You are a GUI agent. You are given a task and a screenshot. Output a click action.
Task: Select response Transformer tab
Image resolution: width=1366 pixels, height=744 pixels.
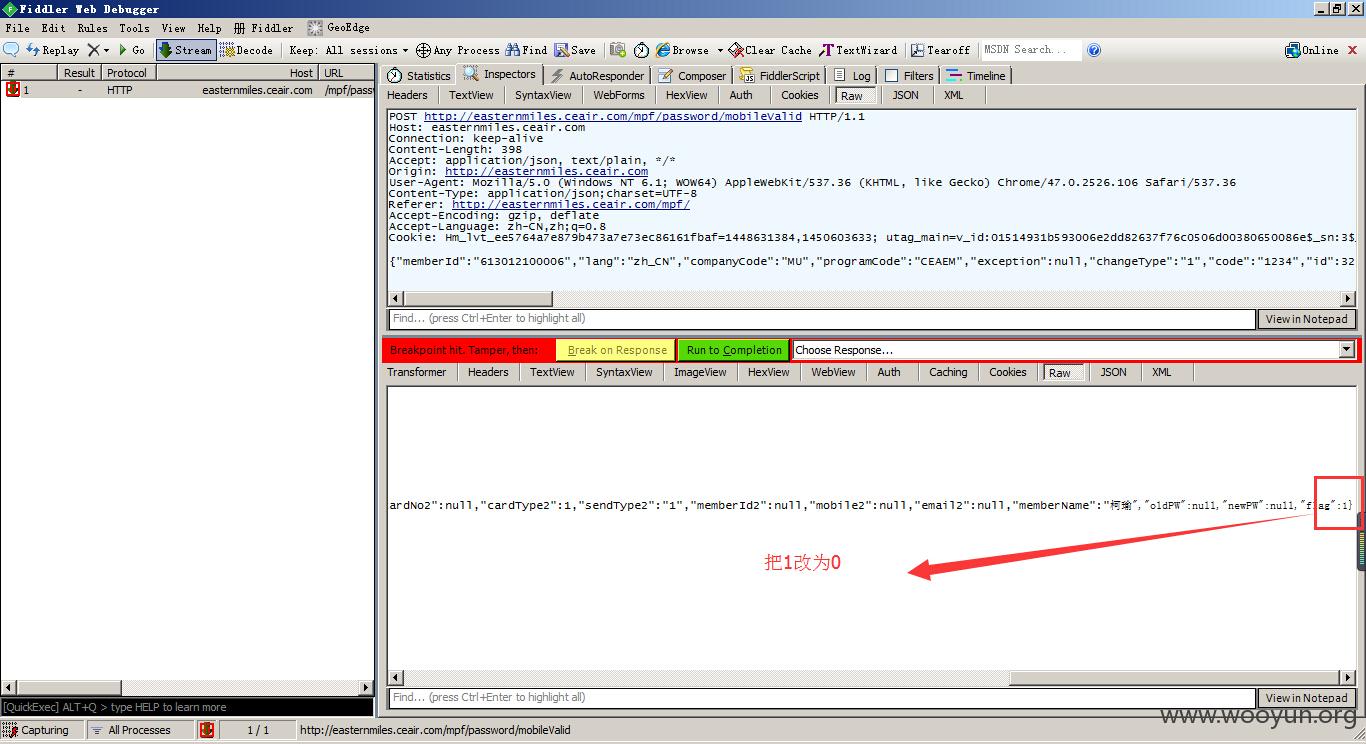pos(417,372)
